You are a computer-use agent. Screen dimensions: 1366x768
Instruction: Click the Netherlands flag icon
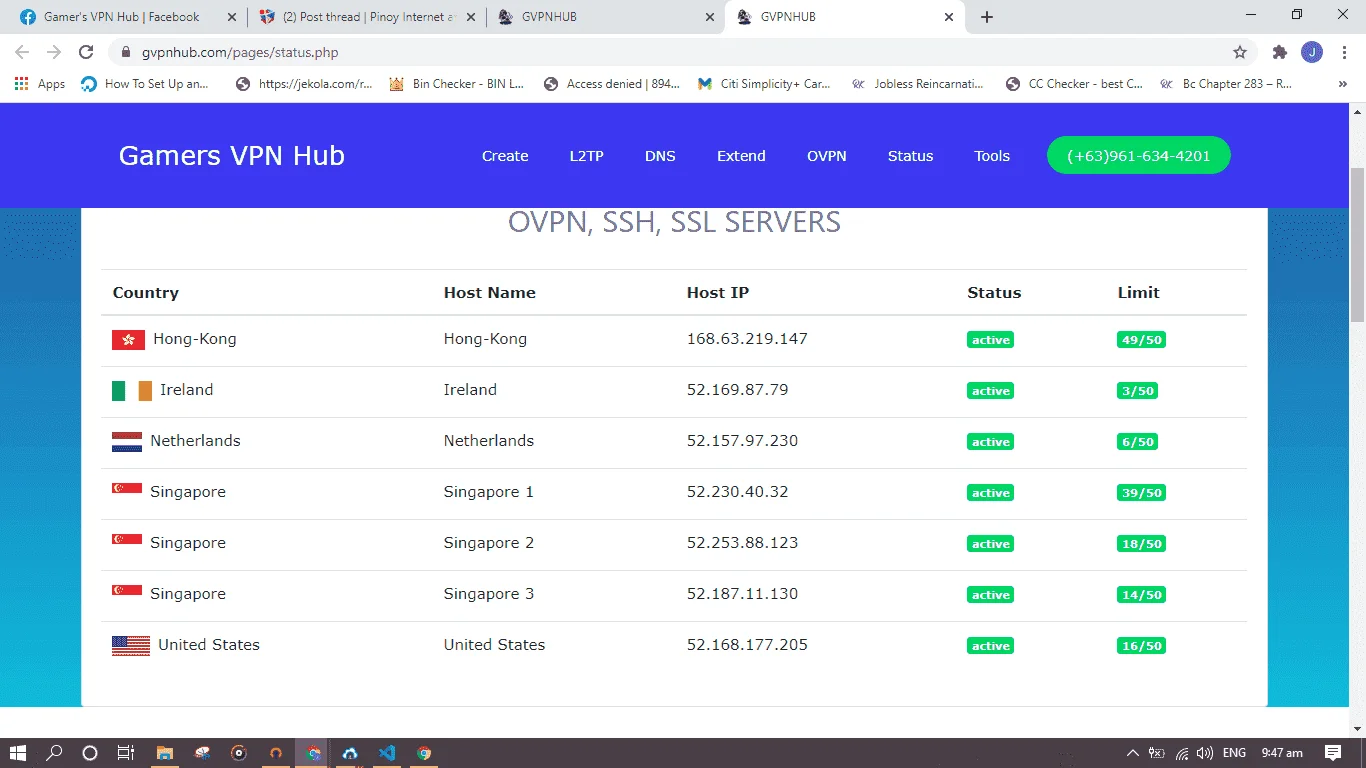[127, 441]
